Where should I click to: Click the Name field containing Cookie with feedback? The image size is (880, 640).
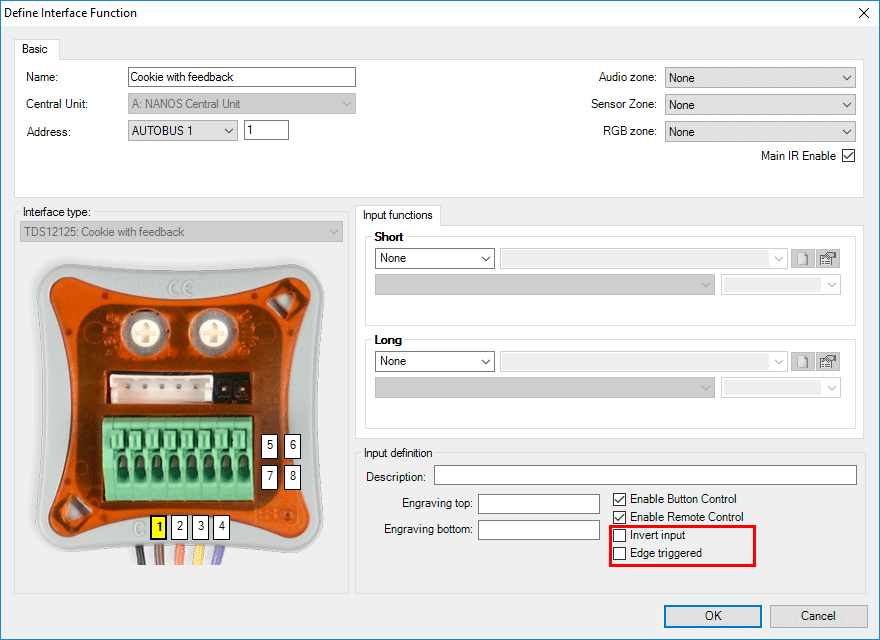pyautogui.click(x=242, y=77)
